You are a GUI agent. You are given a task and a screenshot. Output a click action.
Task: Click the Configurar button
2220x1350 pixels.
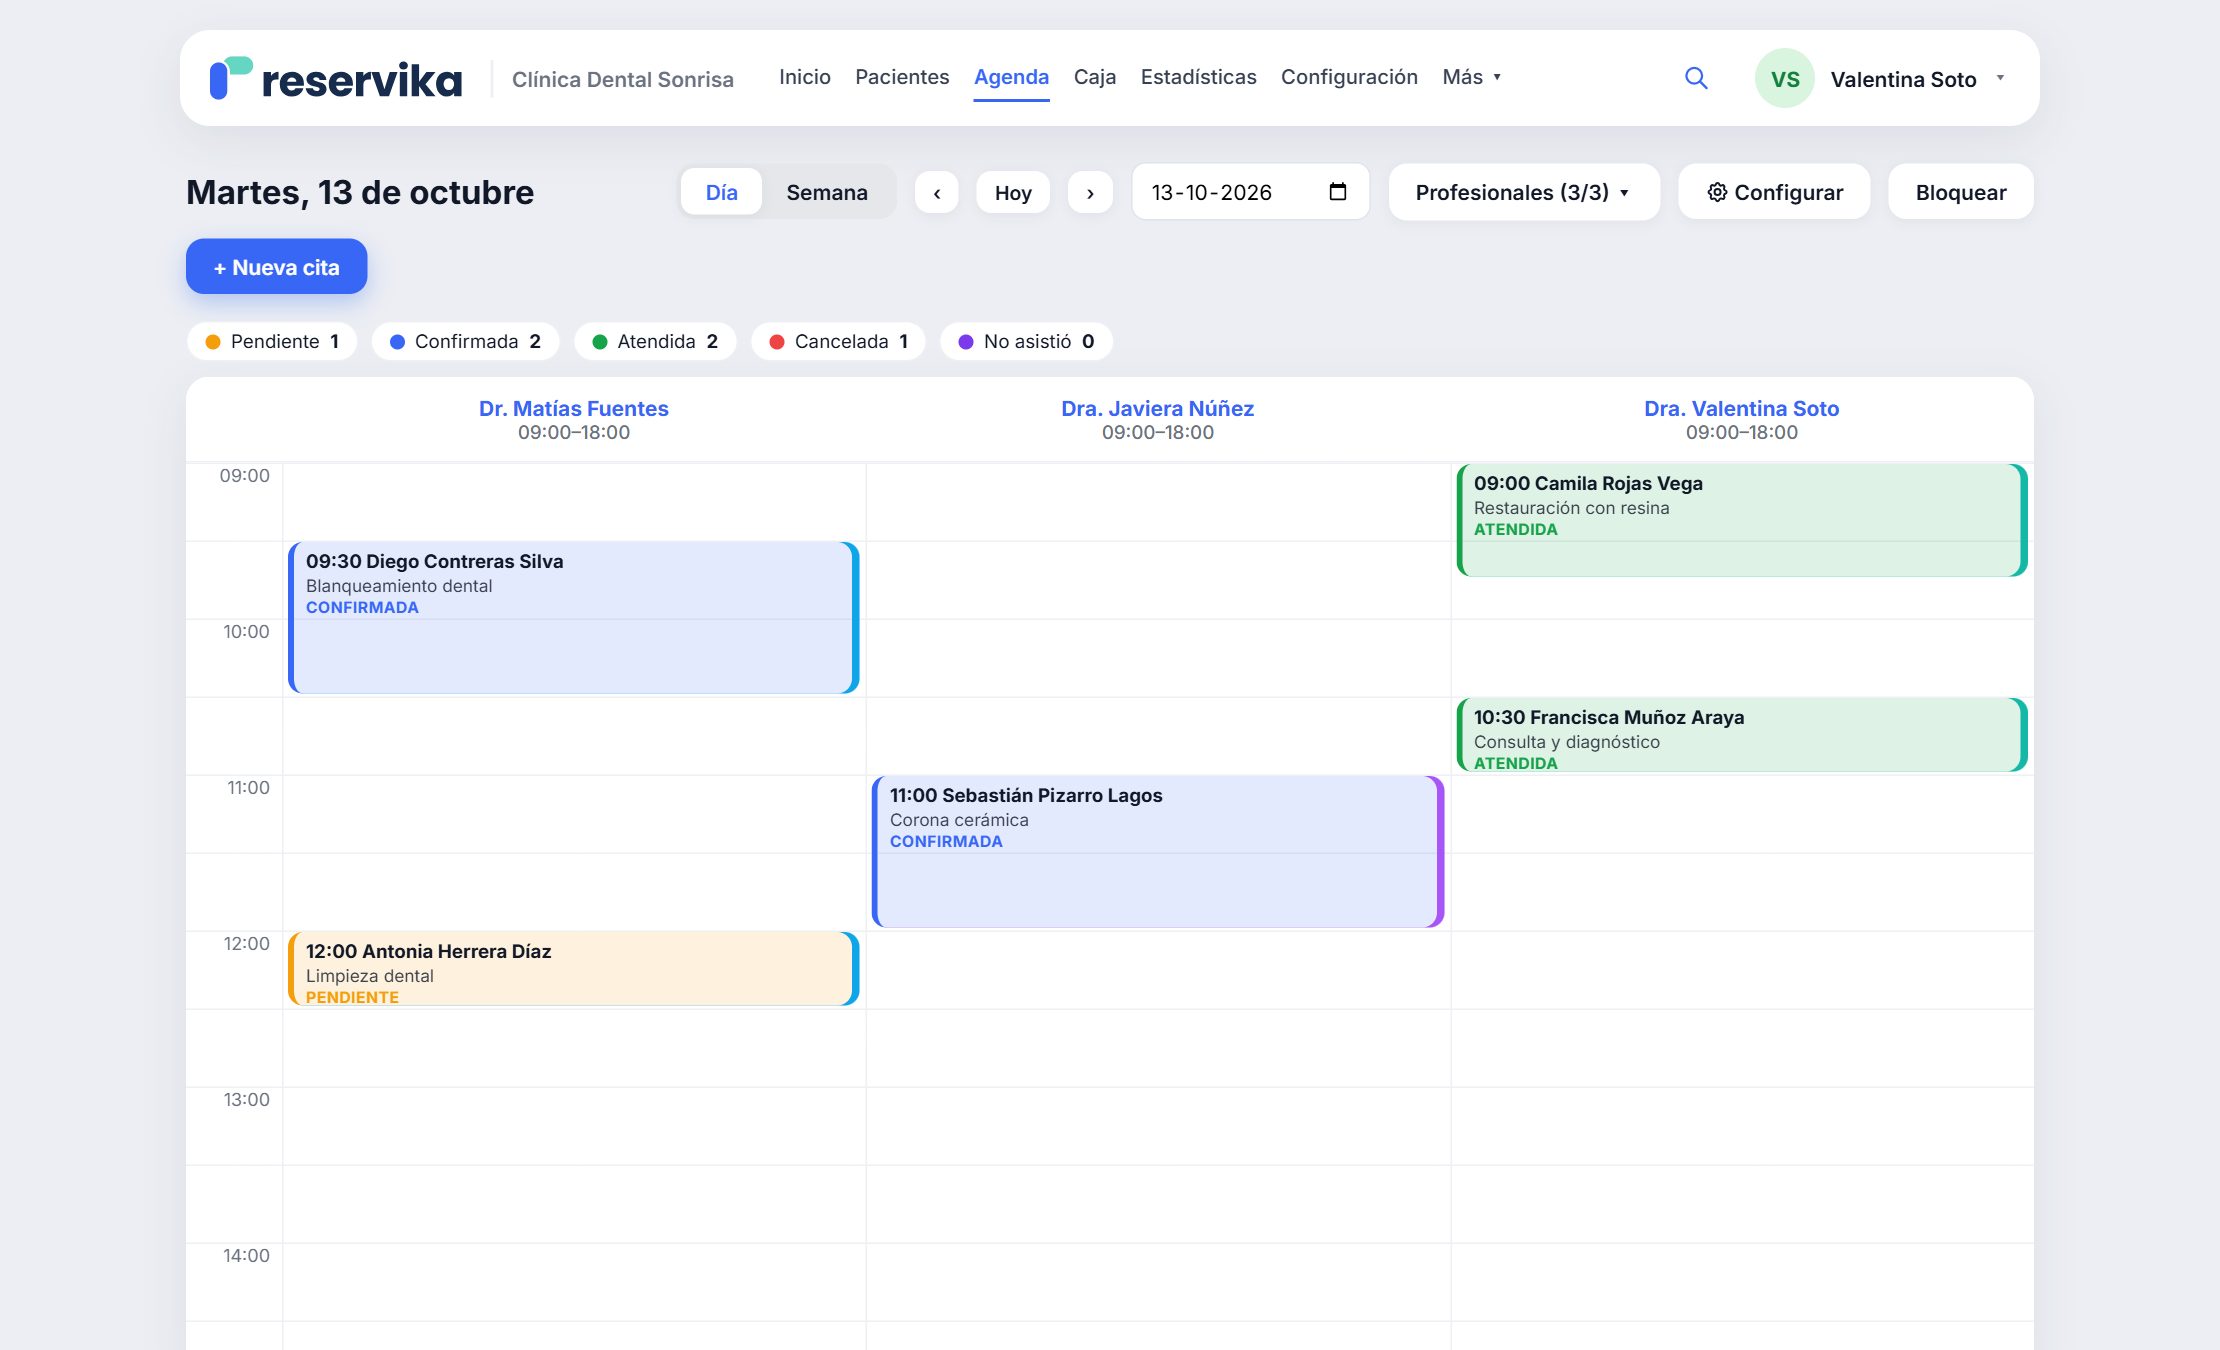pos(1774,192)
